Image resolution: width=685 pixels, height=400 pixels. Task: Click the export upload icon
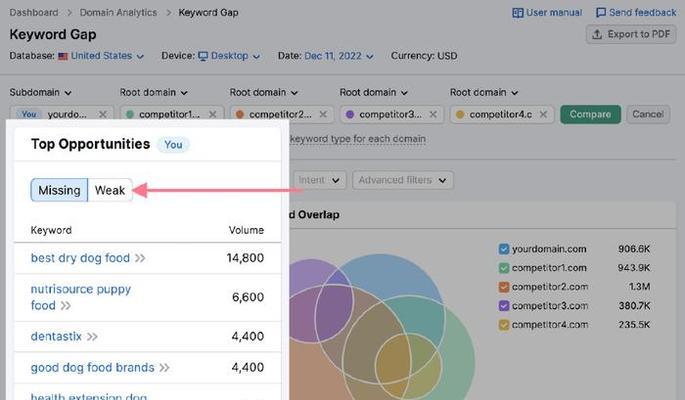coord(597,34)
